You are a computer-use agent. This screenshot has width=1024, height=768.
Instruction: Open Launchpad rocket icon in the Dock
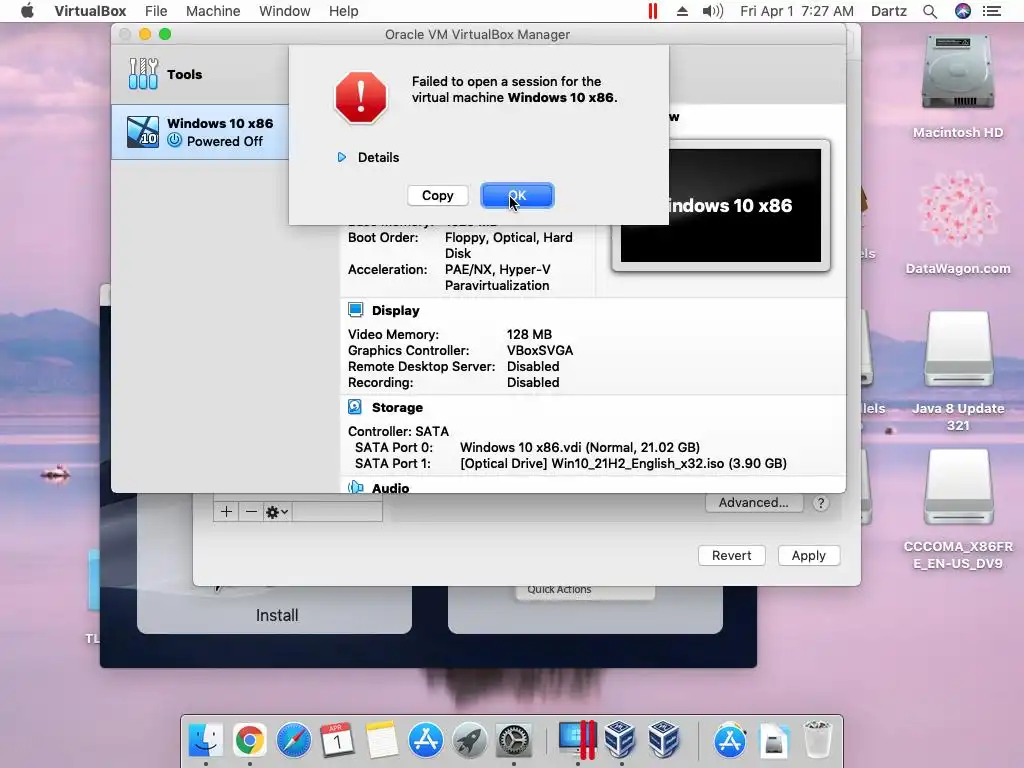coord(470,740)
